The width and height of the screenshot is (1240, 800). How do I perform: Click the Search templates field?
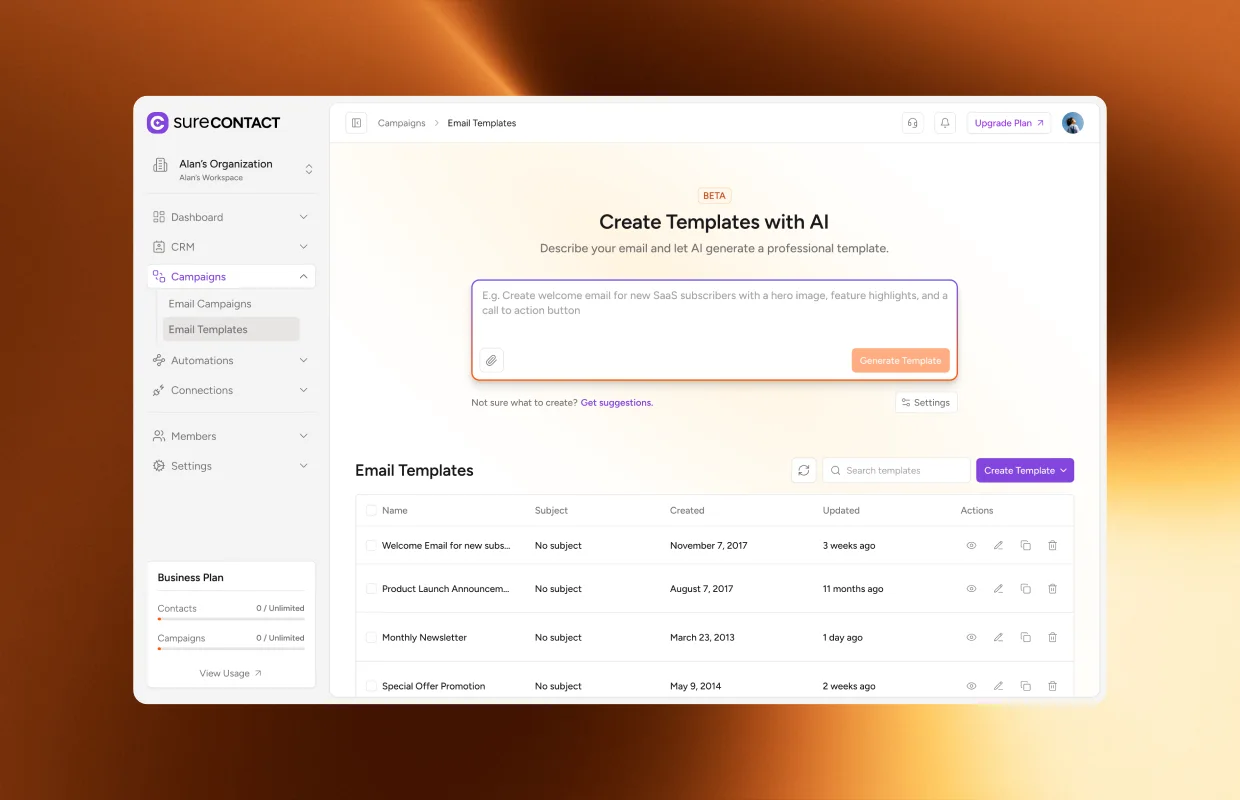[896, 470]
